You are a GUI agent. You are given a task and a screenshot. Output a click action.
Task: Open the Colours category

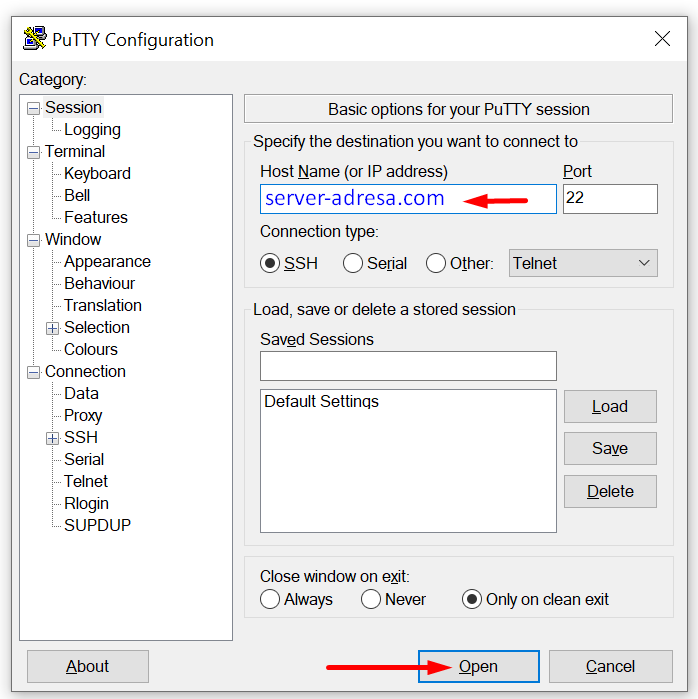(91, 350)
